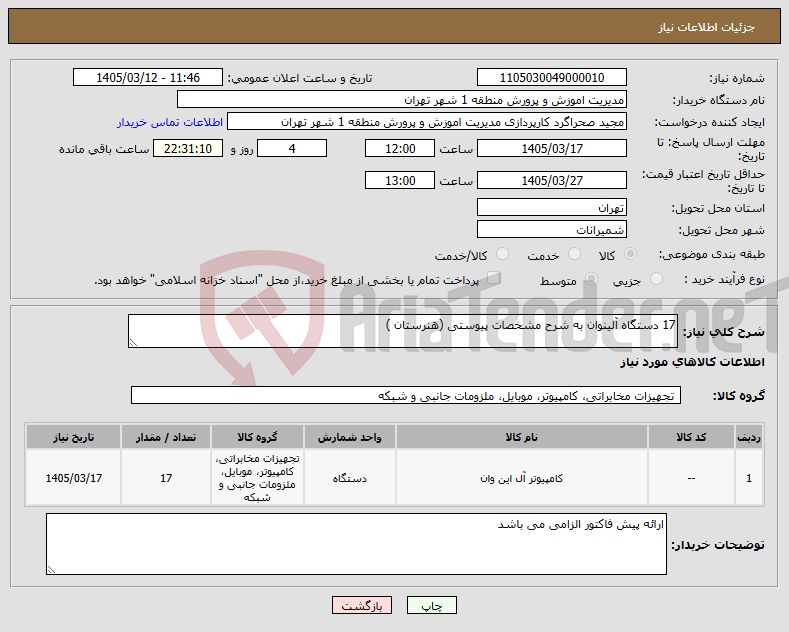Click the deadline time field 12:00
The image size is (789, 632).
(x=400, y=148)
